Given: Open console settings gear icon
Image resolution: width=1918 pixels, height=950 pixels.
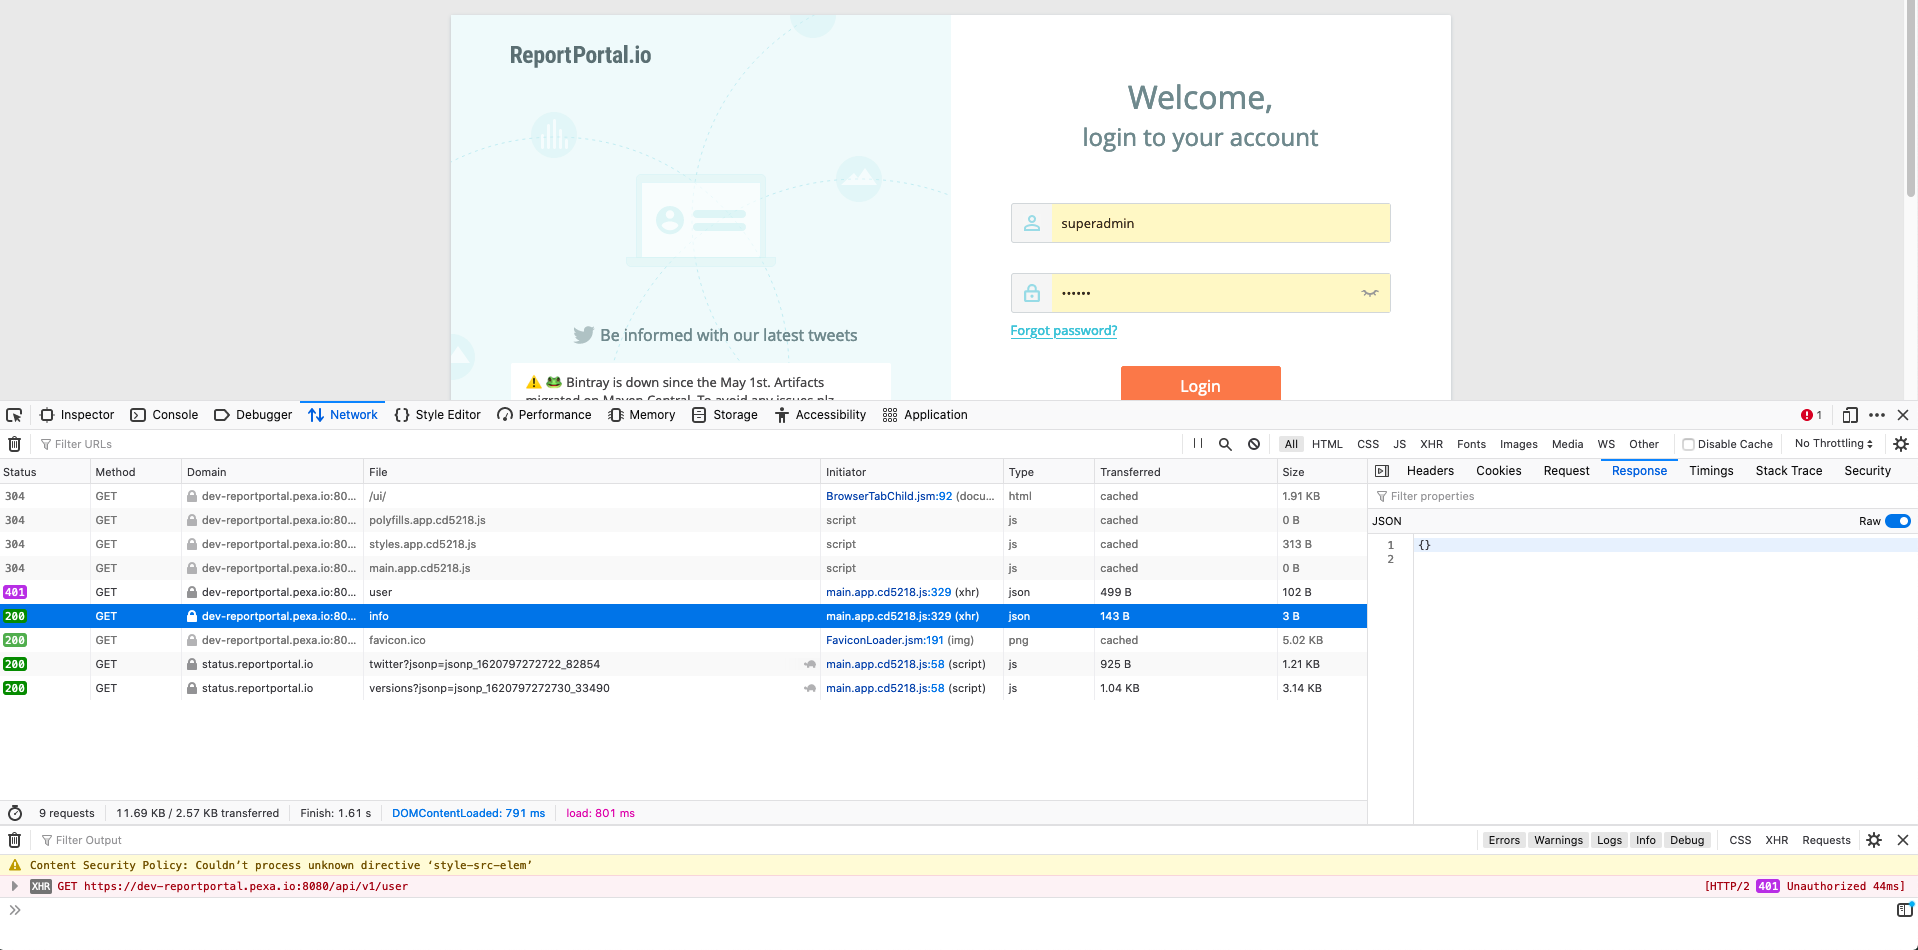Looking at the screenshot, I should point(1874,840).
